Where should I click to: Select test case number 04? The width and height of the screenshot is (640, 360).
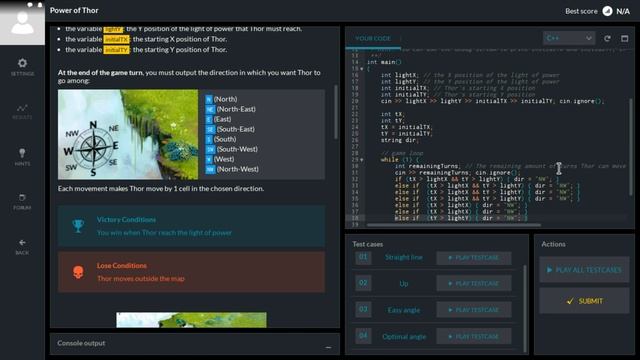click(x=363, y=336)
